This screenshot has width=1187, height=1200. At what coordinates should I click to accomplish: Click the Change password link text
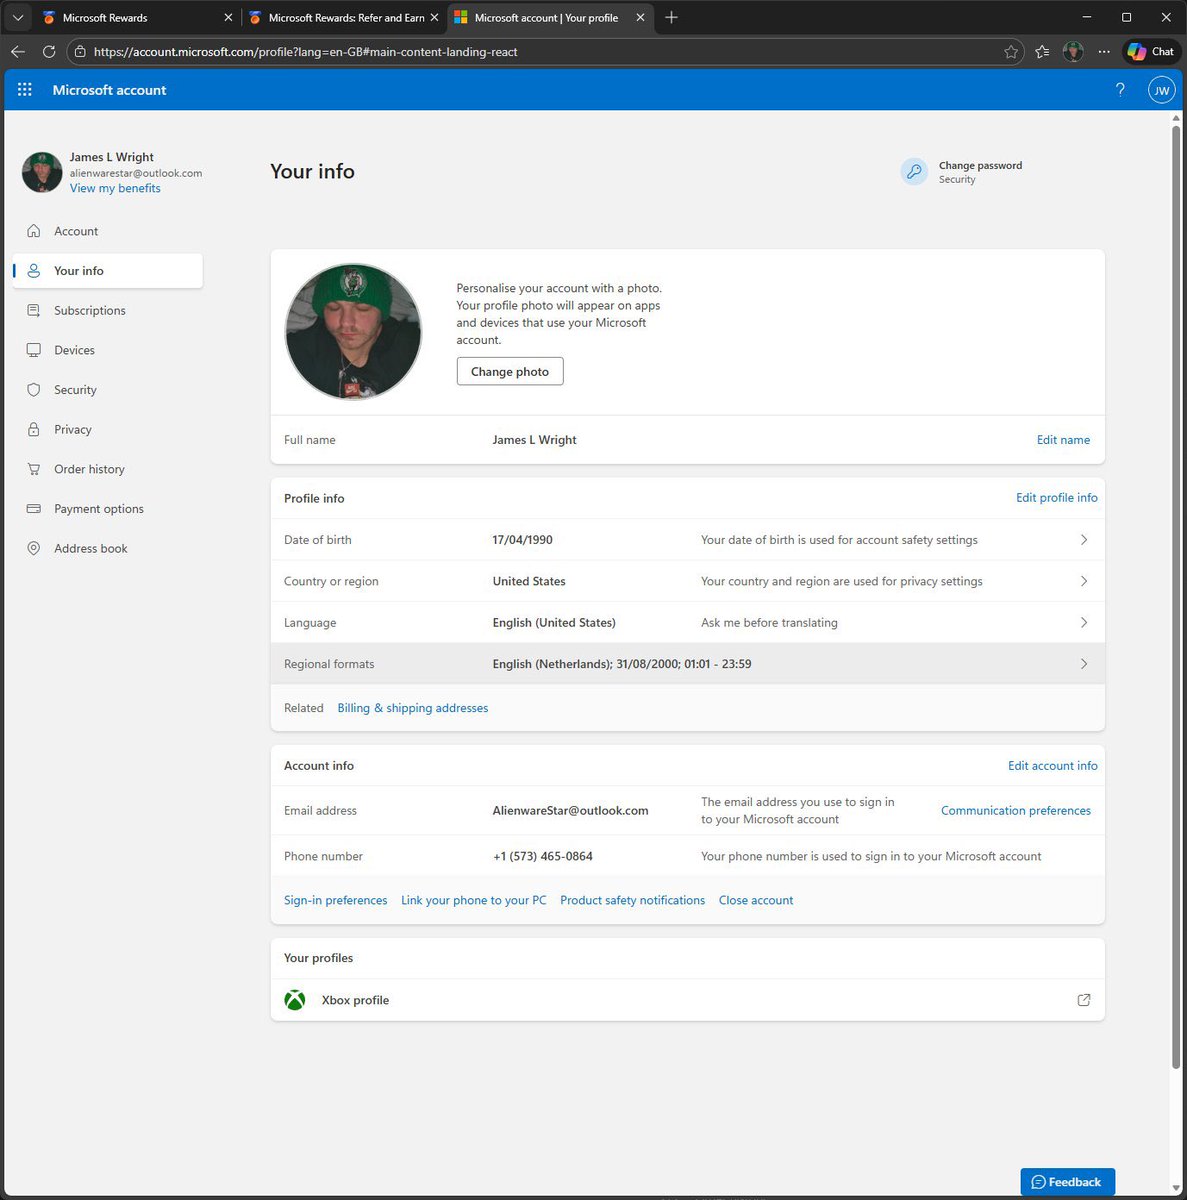[980, 166]
